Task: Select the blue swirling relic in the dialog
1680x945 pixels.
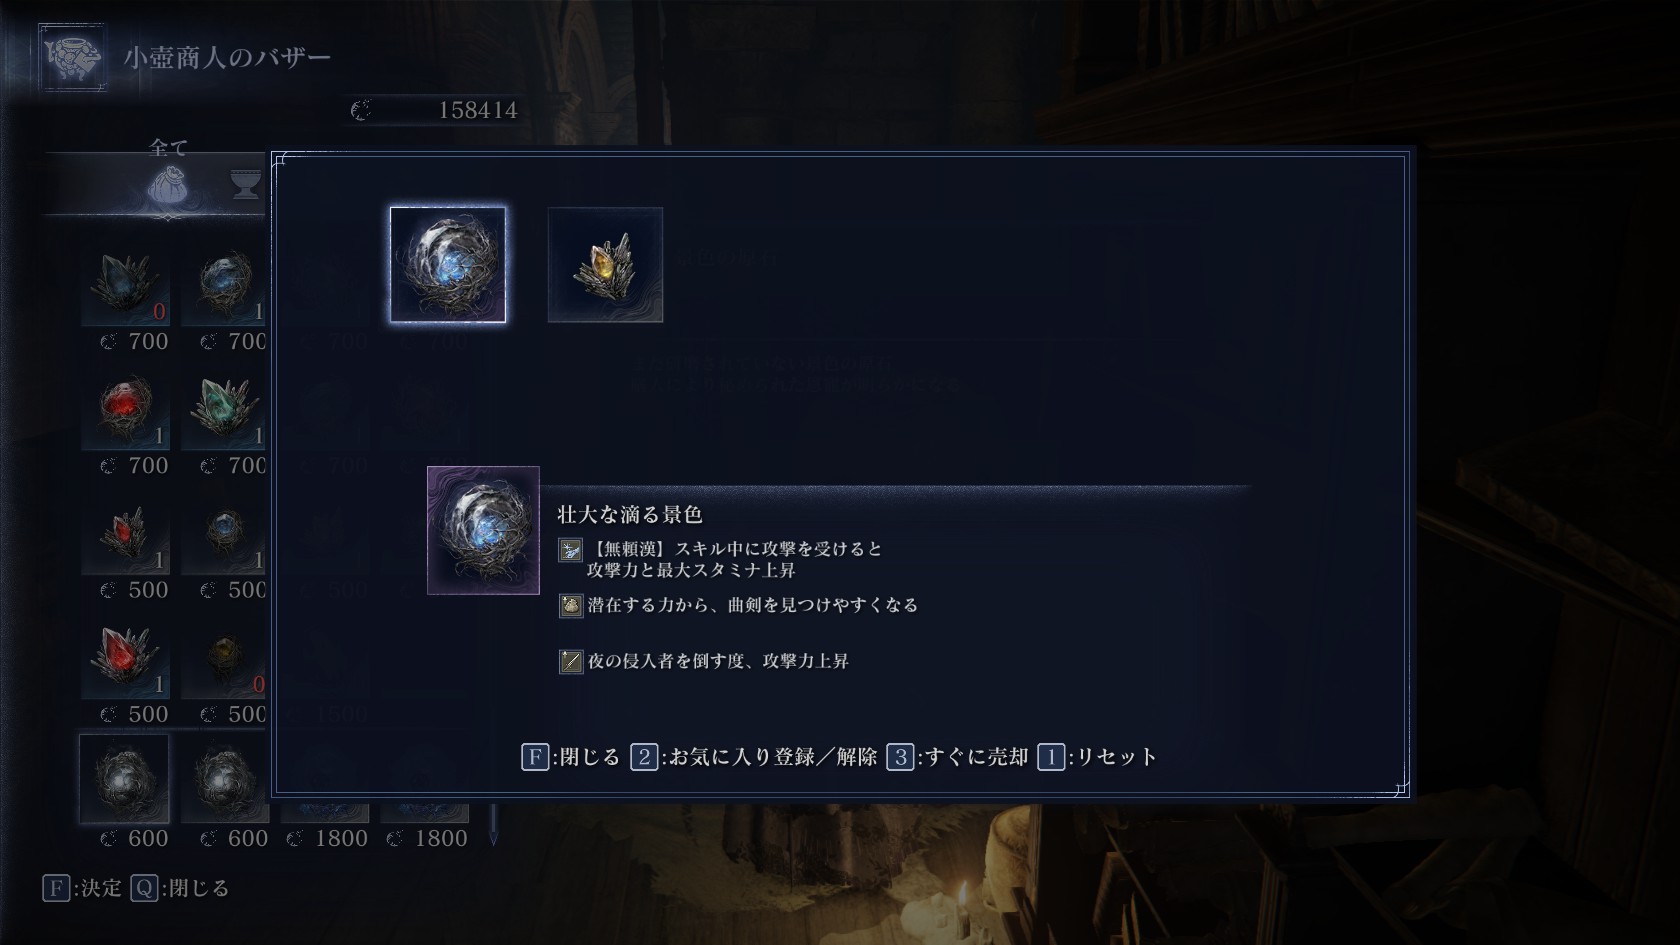Action: pos(447,265)
